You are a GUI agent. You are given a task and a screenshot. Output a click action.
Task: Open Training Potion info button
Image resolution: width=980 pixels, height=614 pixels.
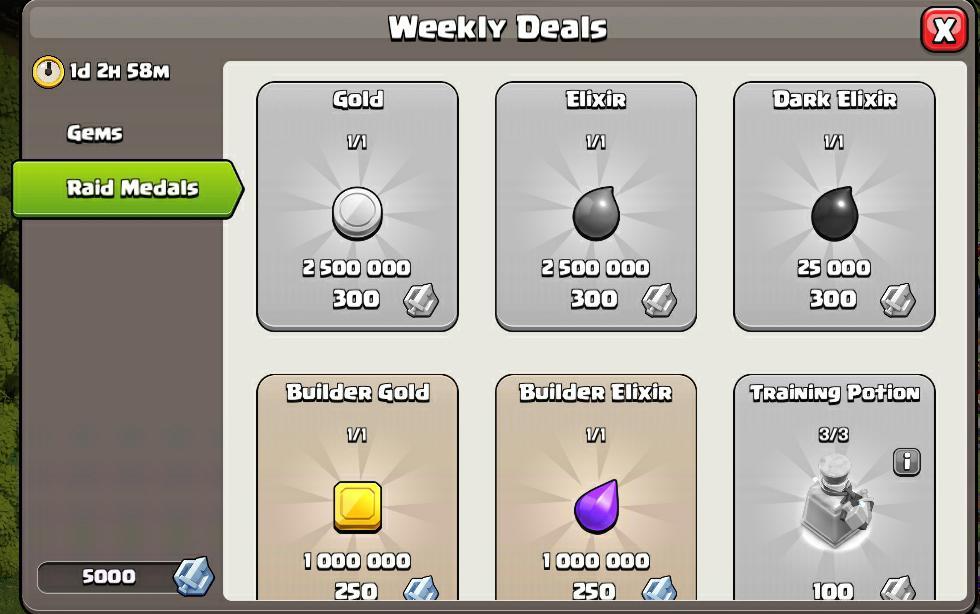click(907, 462)
